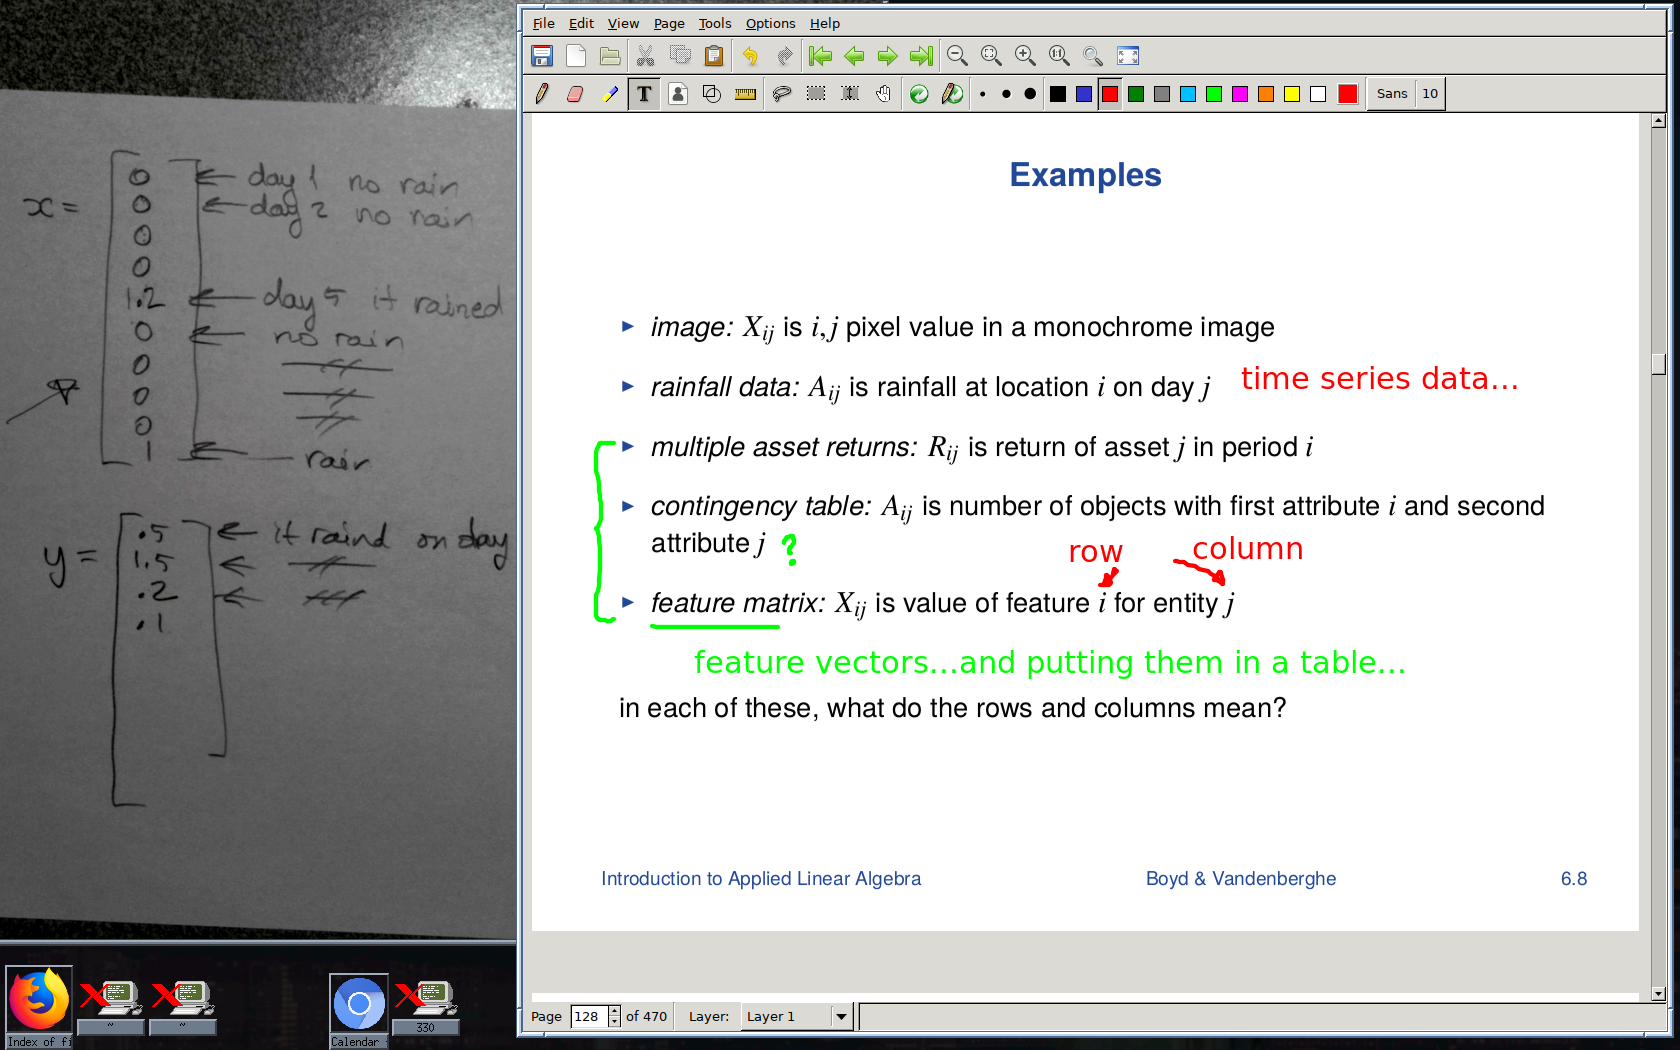
Task: Click the Undo button
Action: (x=750, y=56)
